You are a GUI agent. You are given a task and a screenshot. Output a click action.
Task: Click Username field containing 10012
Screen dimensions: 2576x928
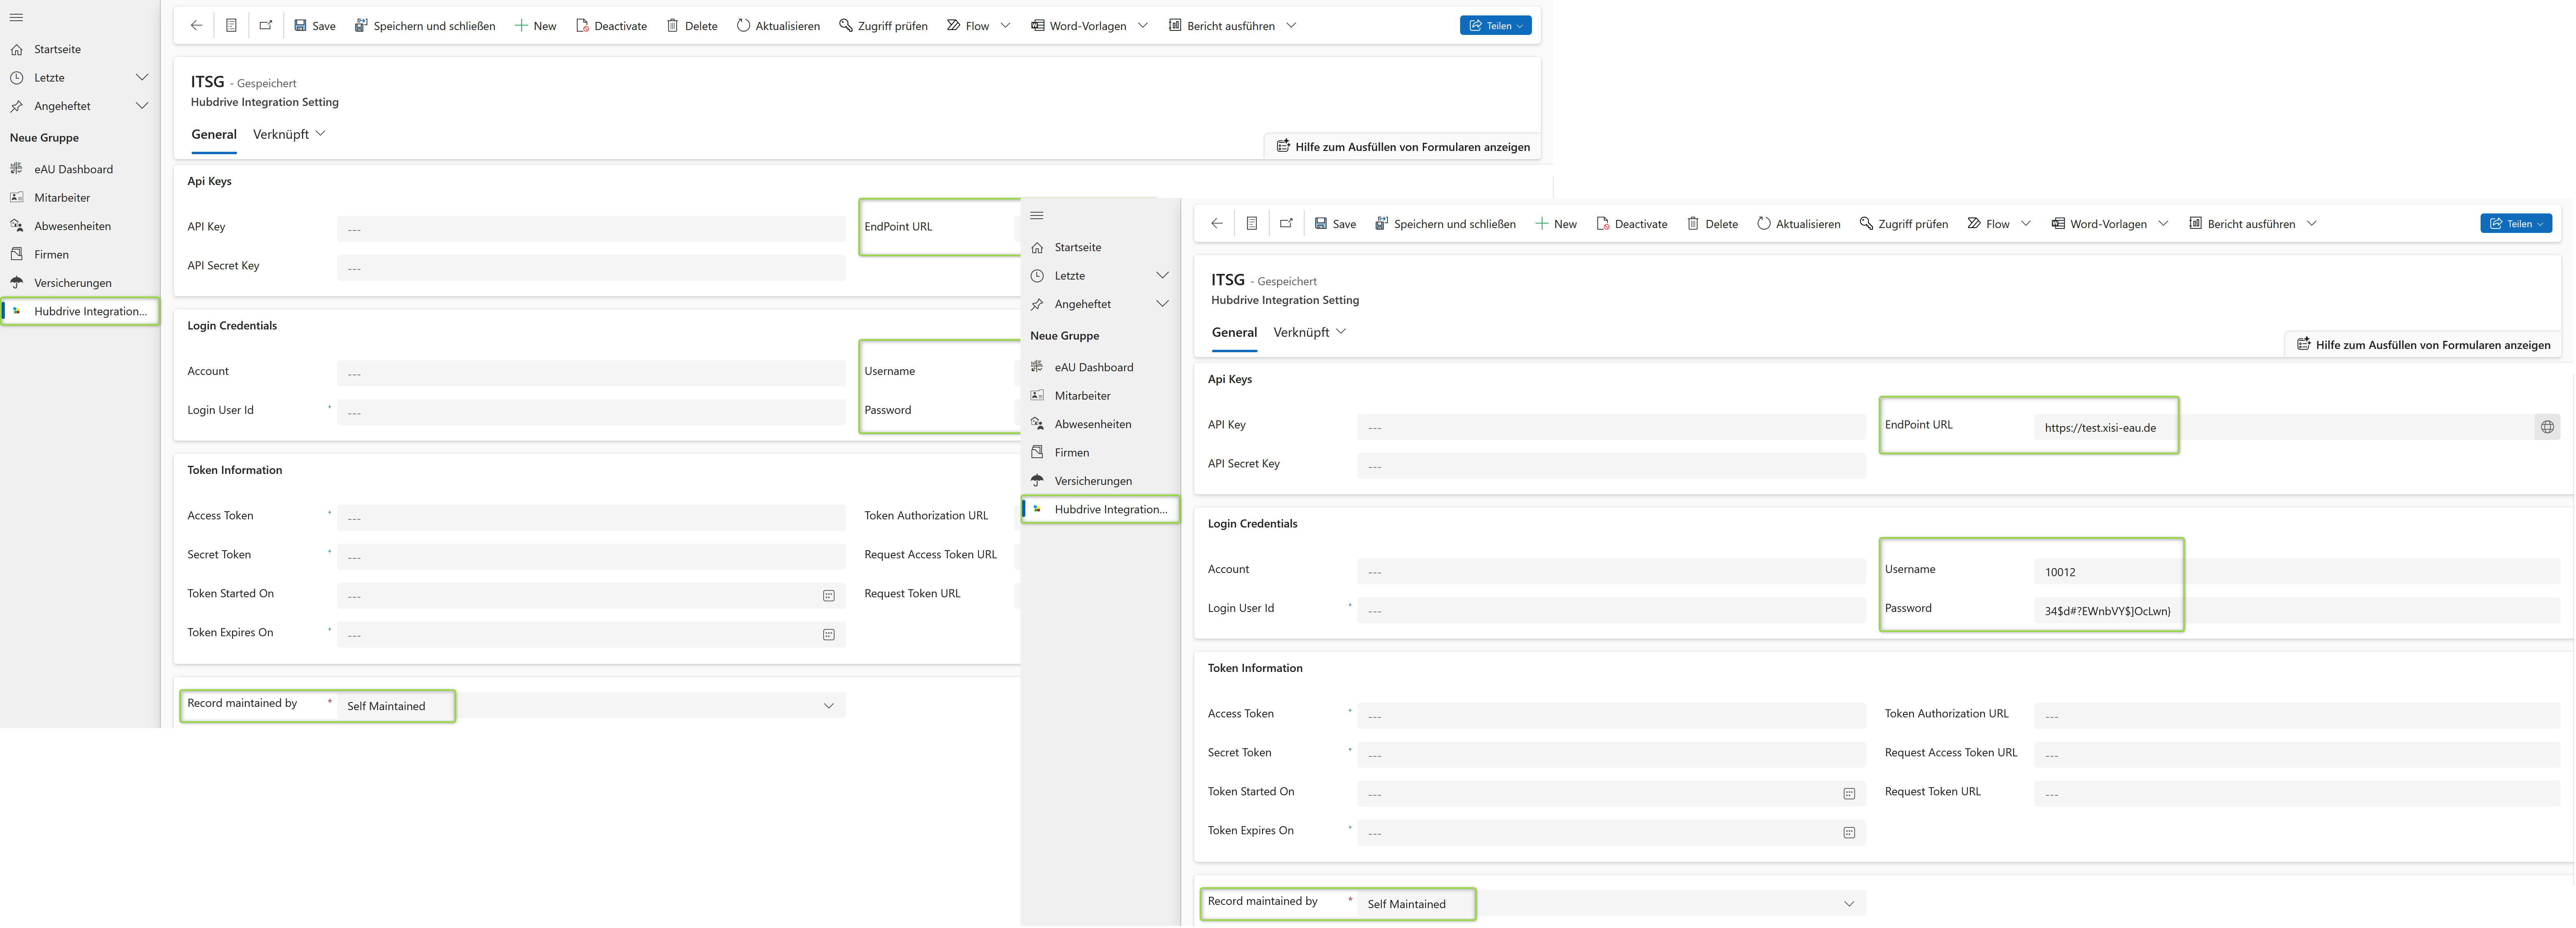coord(2297,572)
